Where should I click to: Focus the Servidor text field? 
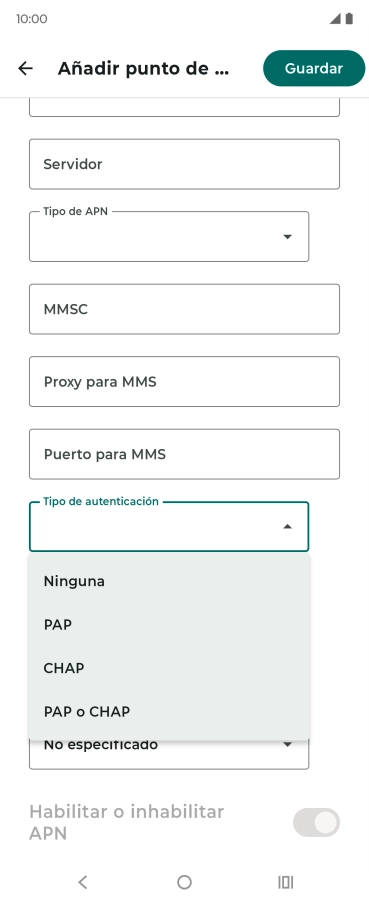point(184,164)
